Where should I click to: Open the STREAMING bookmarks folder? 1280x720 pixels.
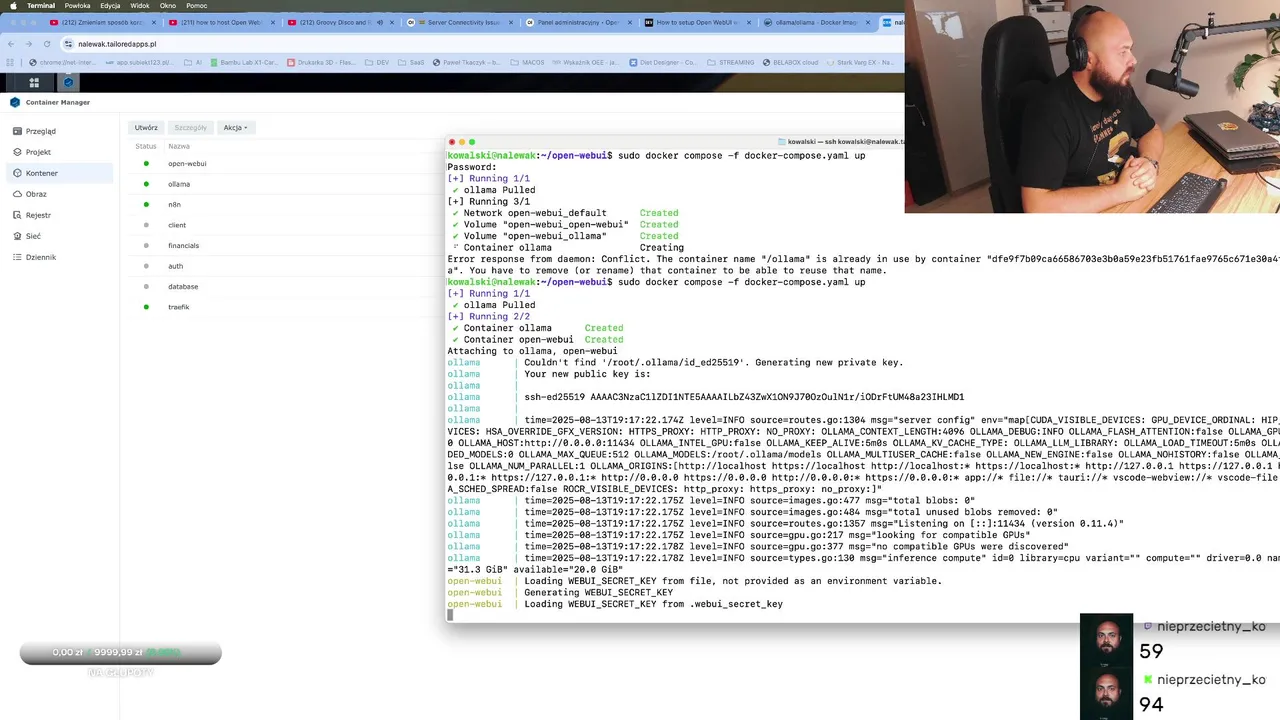(x=731, y=62)
